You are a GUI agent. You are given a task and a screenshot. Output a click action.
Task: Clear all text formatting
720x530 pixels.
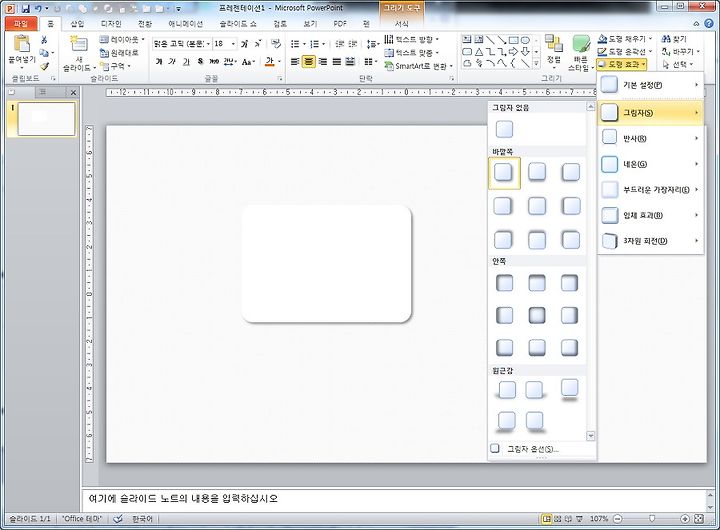[276, 44]
